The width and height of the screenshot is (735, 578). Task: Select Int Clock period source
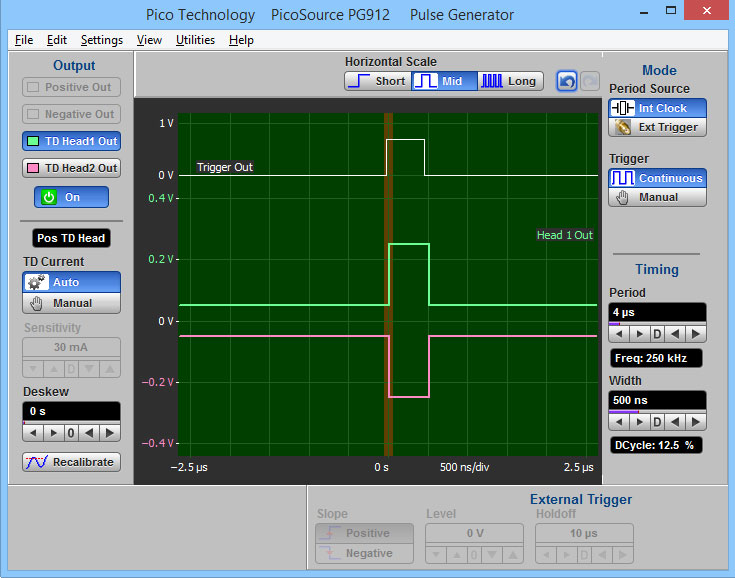click(x=657, y=108)
